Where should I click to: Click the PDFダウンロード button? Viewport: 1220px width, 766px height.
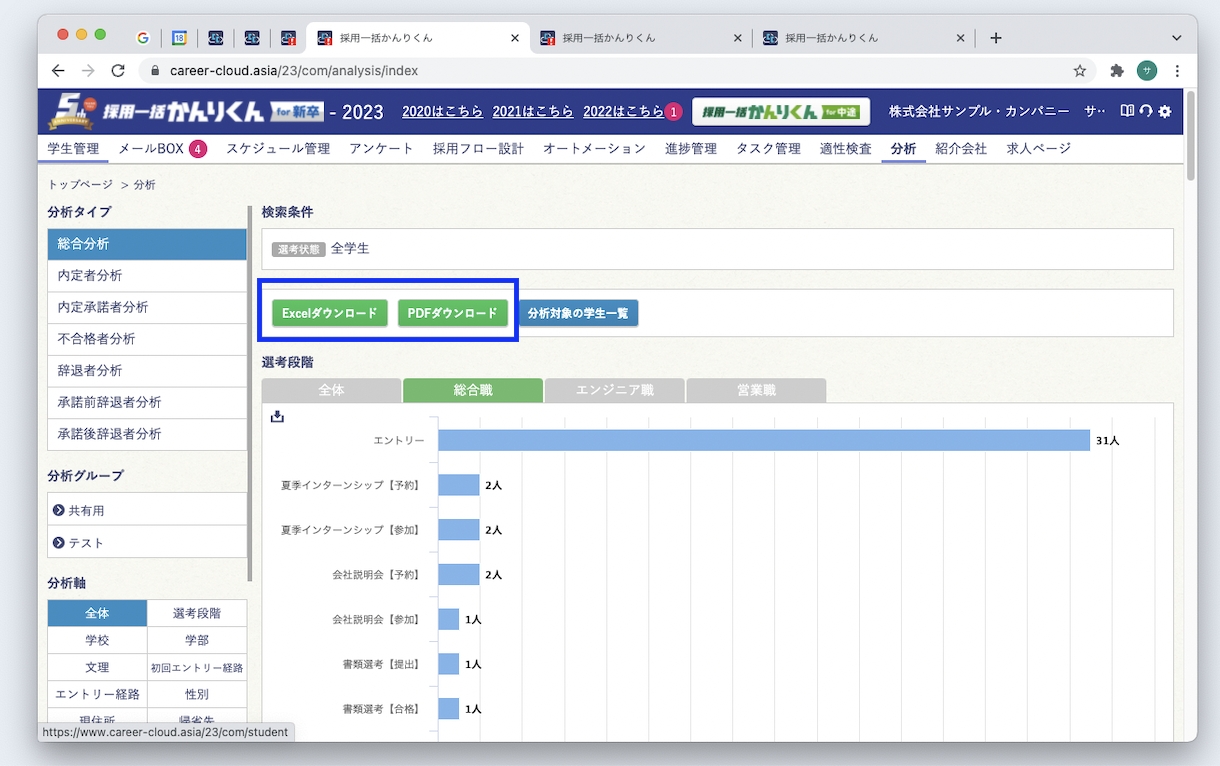coord(452,313)
